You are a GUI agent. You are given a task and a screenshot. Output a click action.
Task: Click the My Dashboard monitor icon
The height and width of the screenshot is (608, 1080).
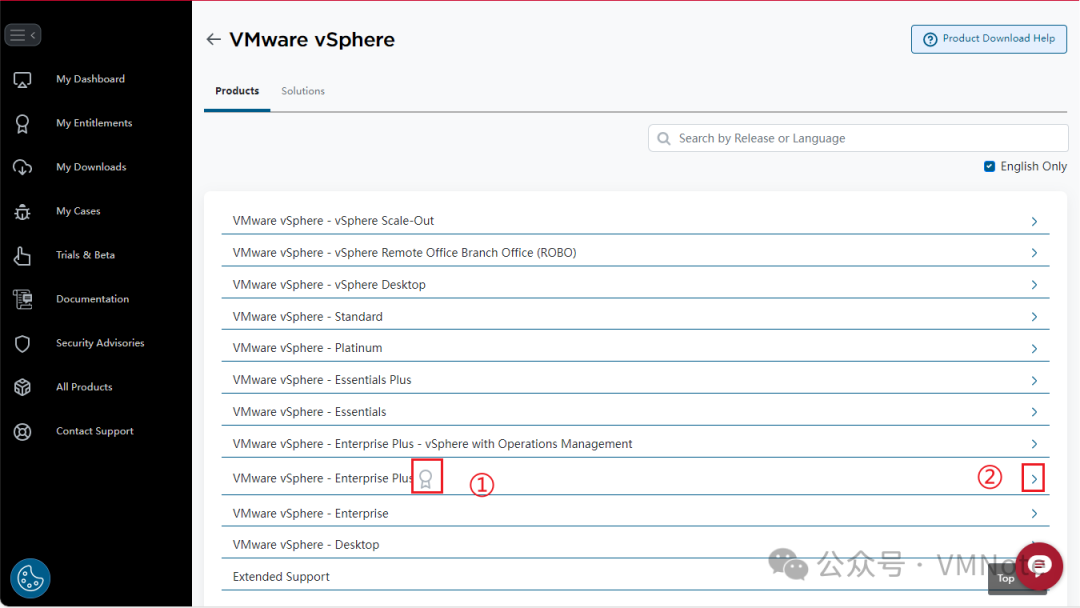(x=22, y=80)
